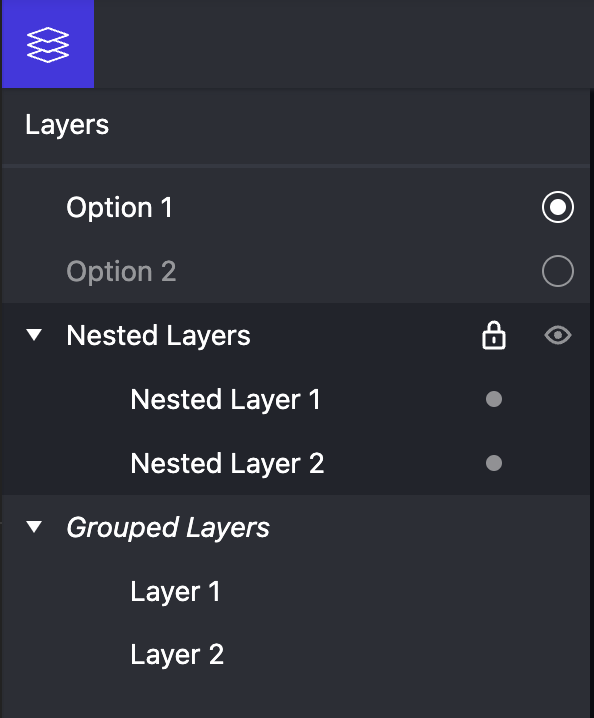Select the Option 2 radio button
This screenshot has height=718, width=594.
point(557,271)
